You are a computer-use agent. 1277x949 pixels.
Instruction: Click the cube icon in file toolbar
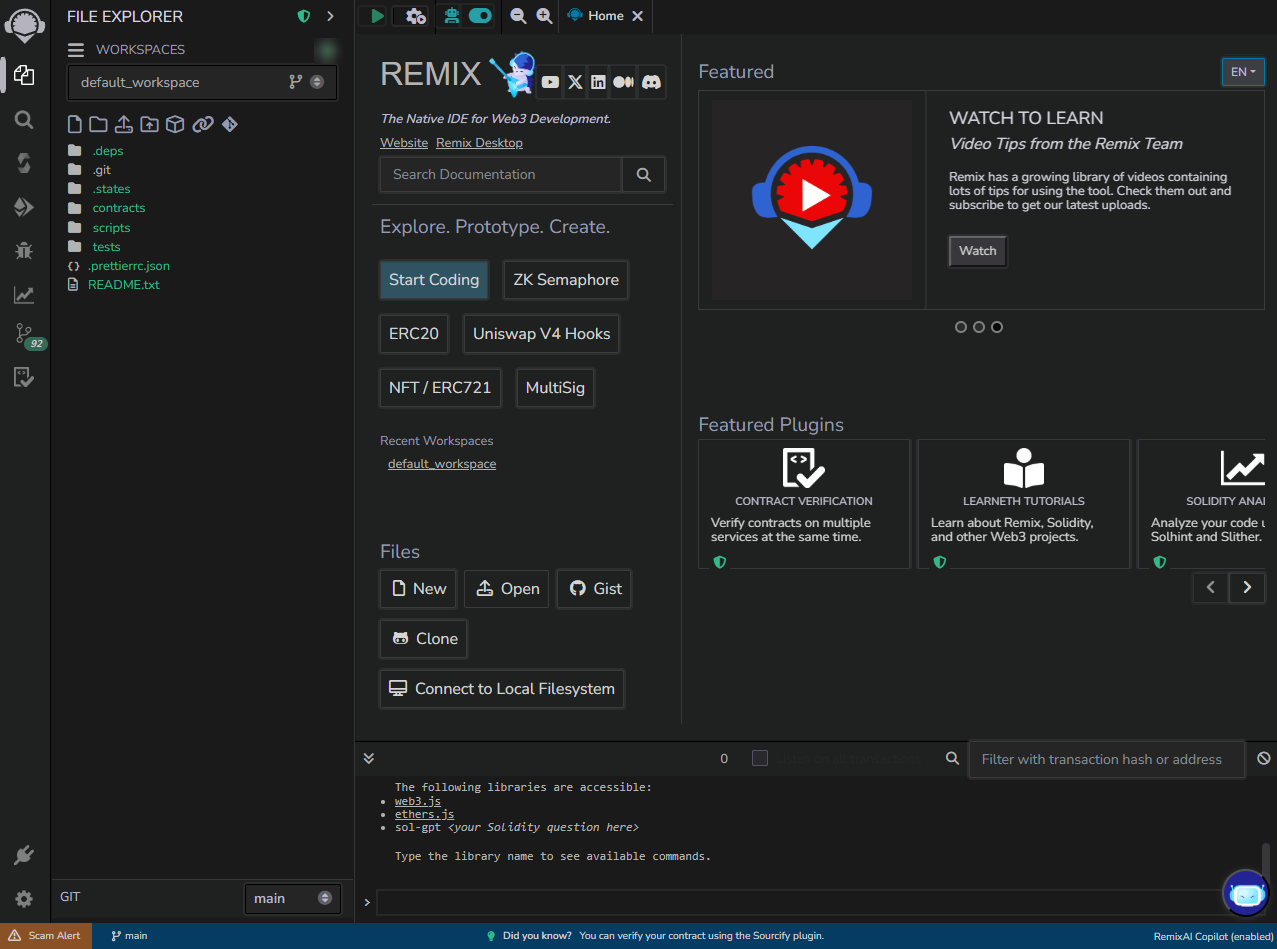click(175, 124)
